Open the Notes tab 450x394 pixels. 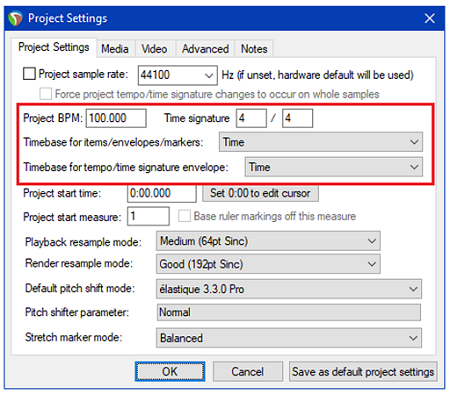click(254, 49)
